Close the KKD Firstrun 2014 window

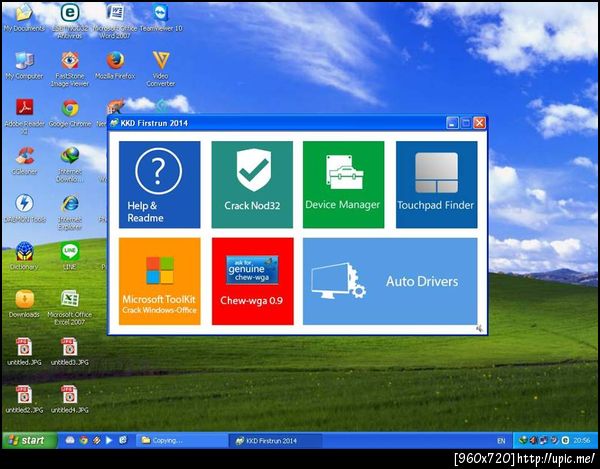tap(479, 123)
